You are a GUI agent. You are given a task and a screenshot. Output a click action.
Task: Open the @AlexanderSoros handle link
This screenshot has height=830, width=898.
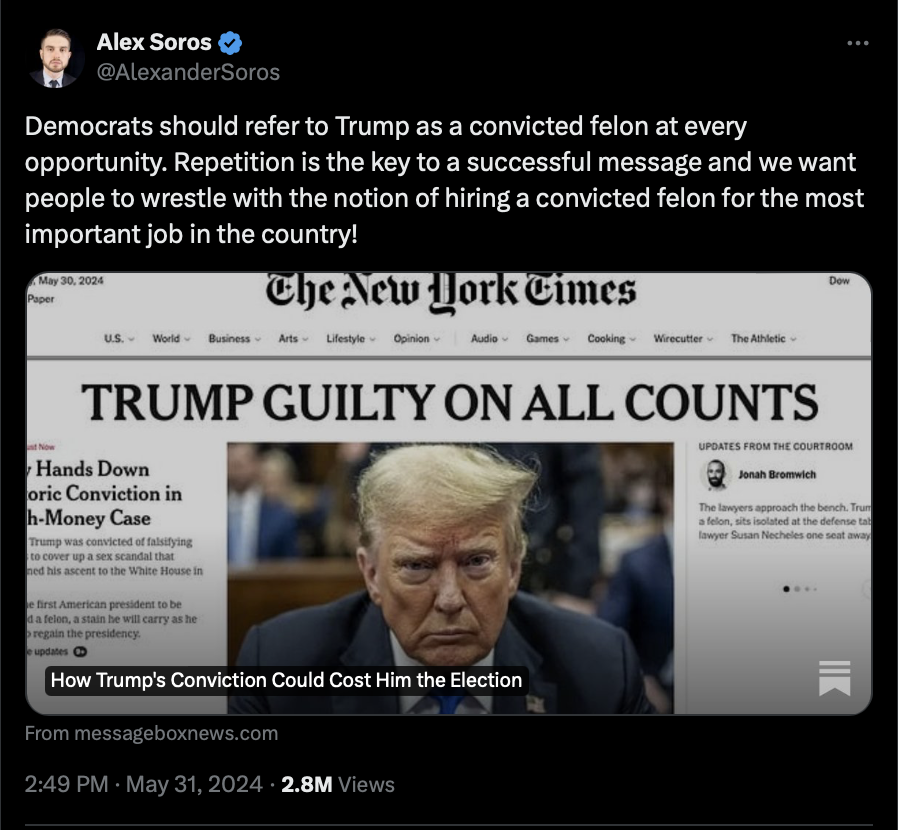pos(188,72)
